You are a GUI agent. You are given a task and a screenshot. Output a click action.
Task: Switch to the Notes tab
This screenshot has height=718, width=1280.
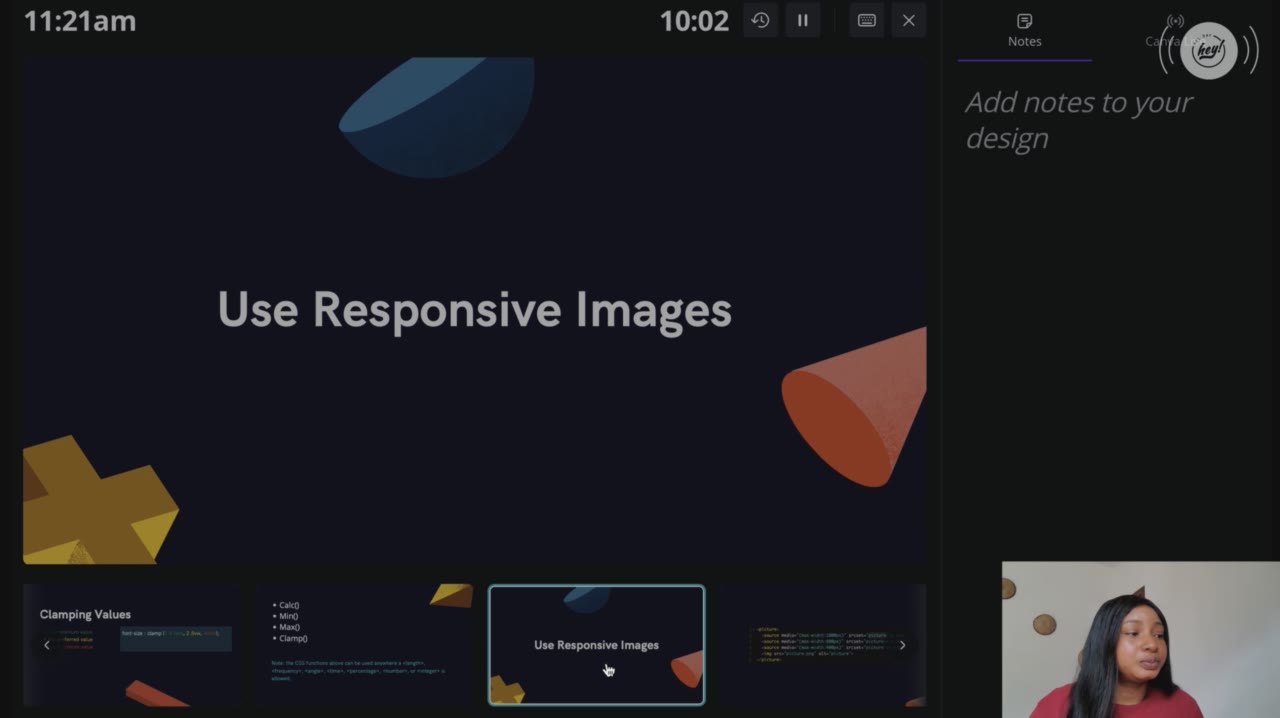1024,31
